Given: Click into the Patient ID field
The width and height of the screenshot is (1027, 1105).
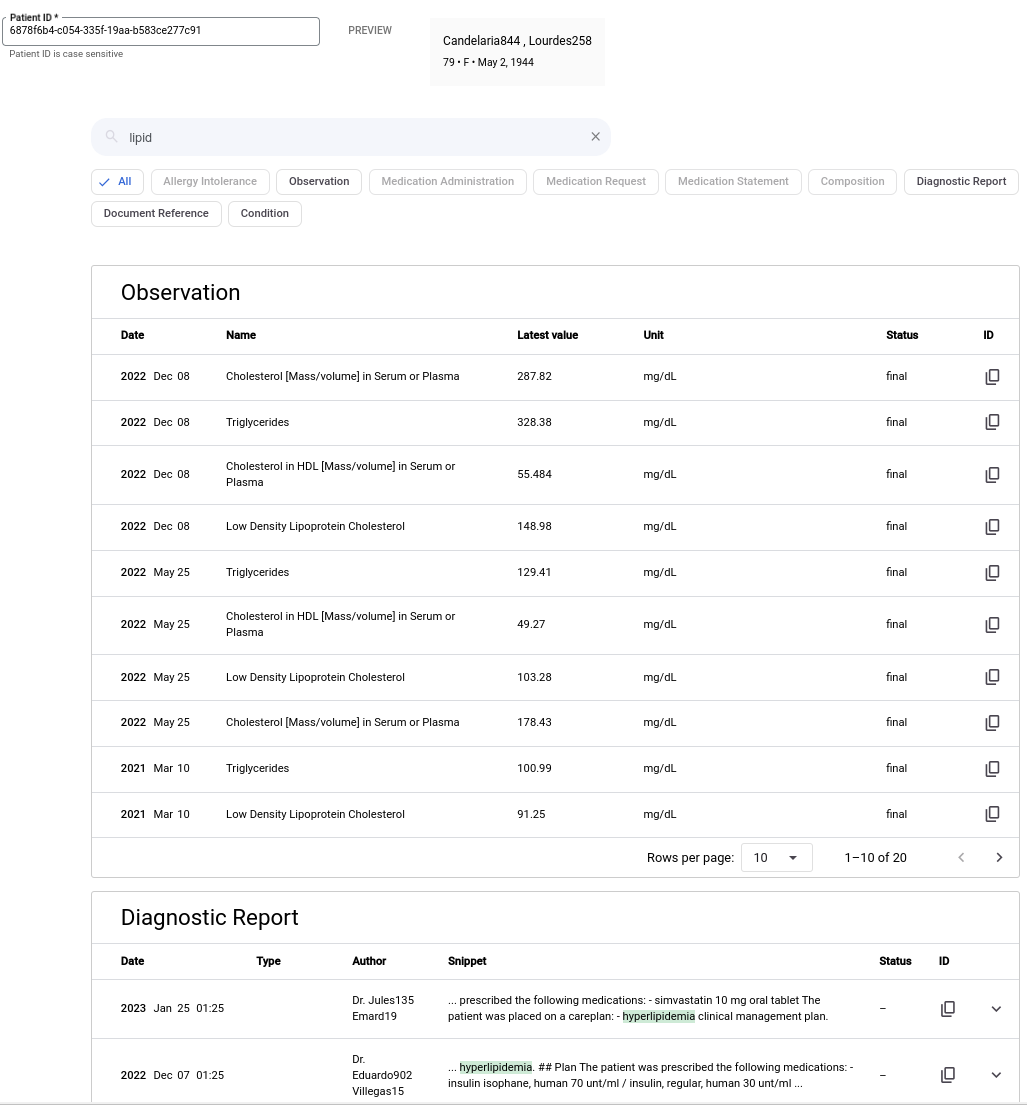Looking at the screenshot, I should pyautogui.click(x=160, y=31).
